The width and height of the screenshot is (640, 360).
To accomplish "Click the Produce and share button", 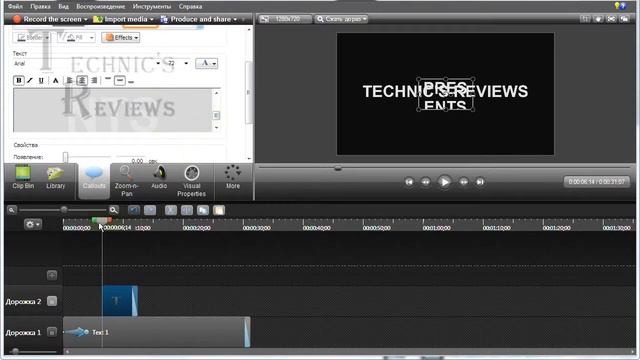I will tap(196, 19).
